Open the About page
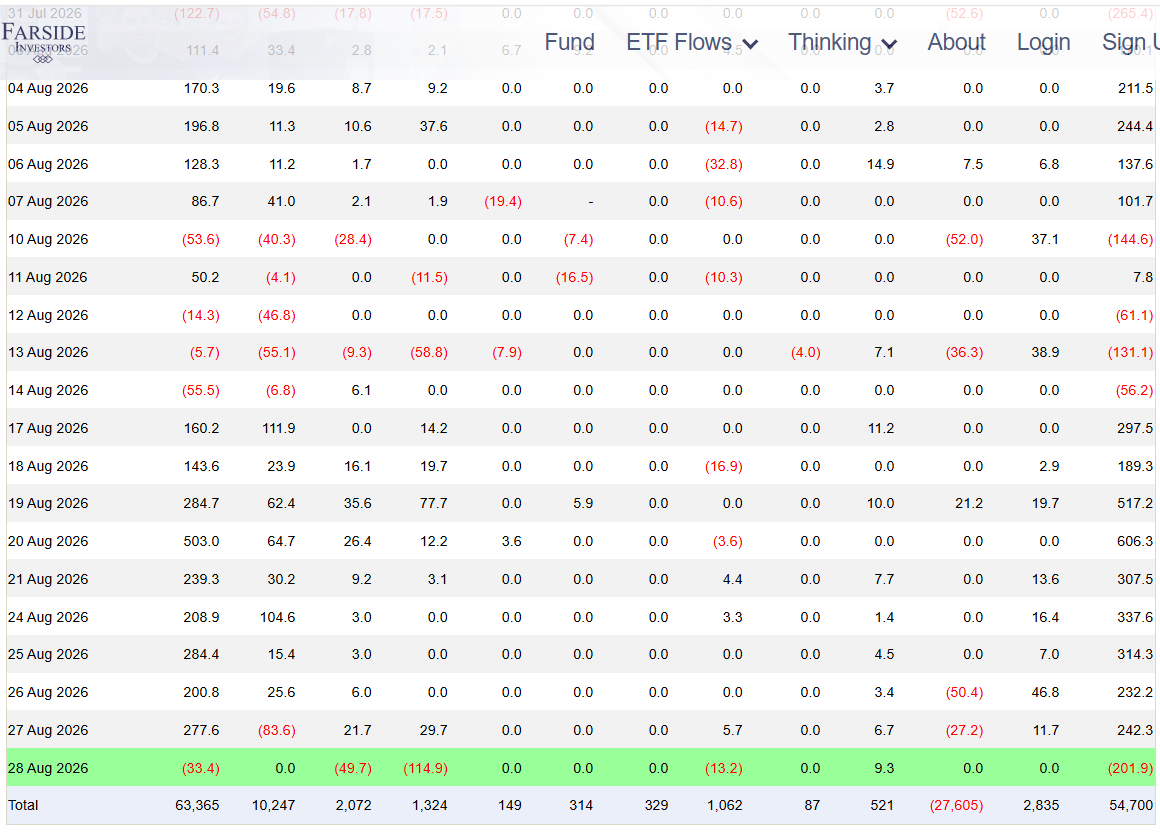This screenshot has height=836, width=1160. 956,42
